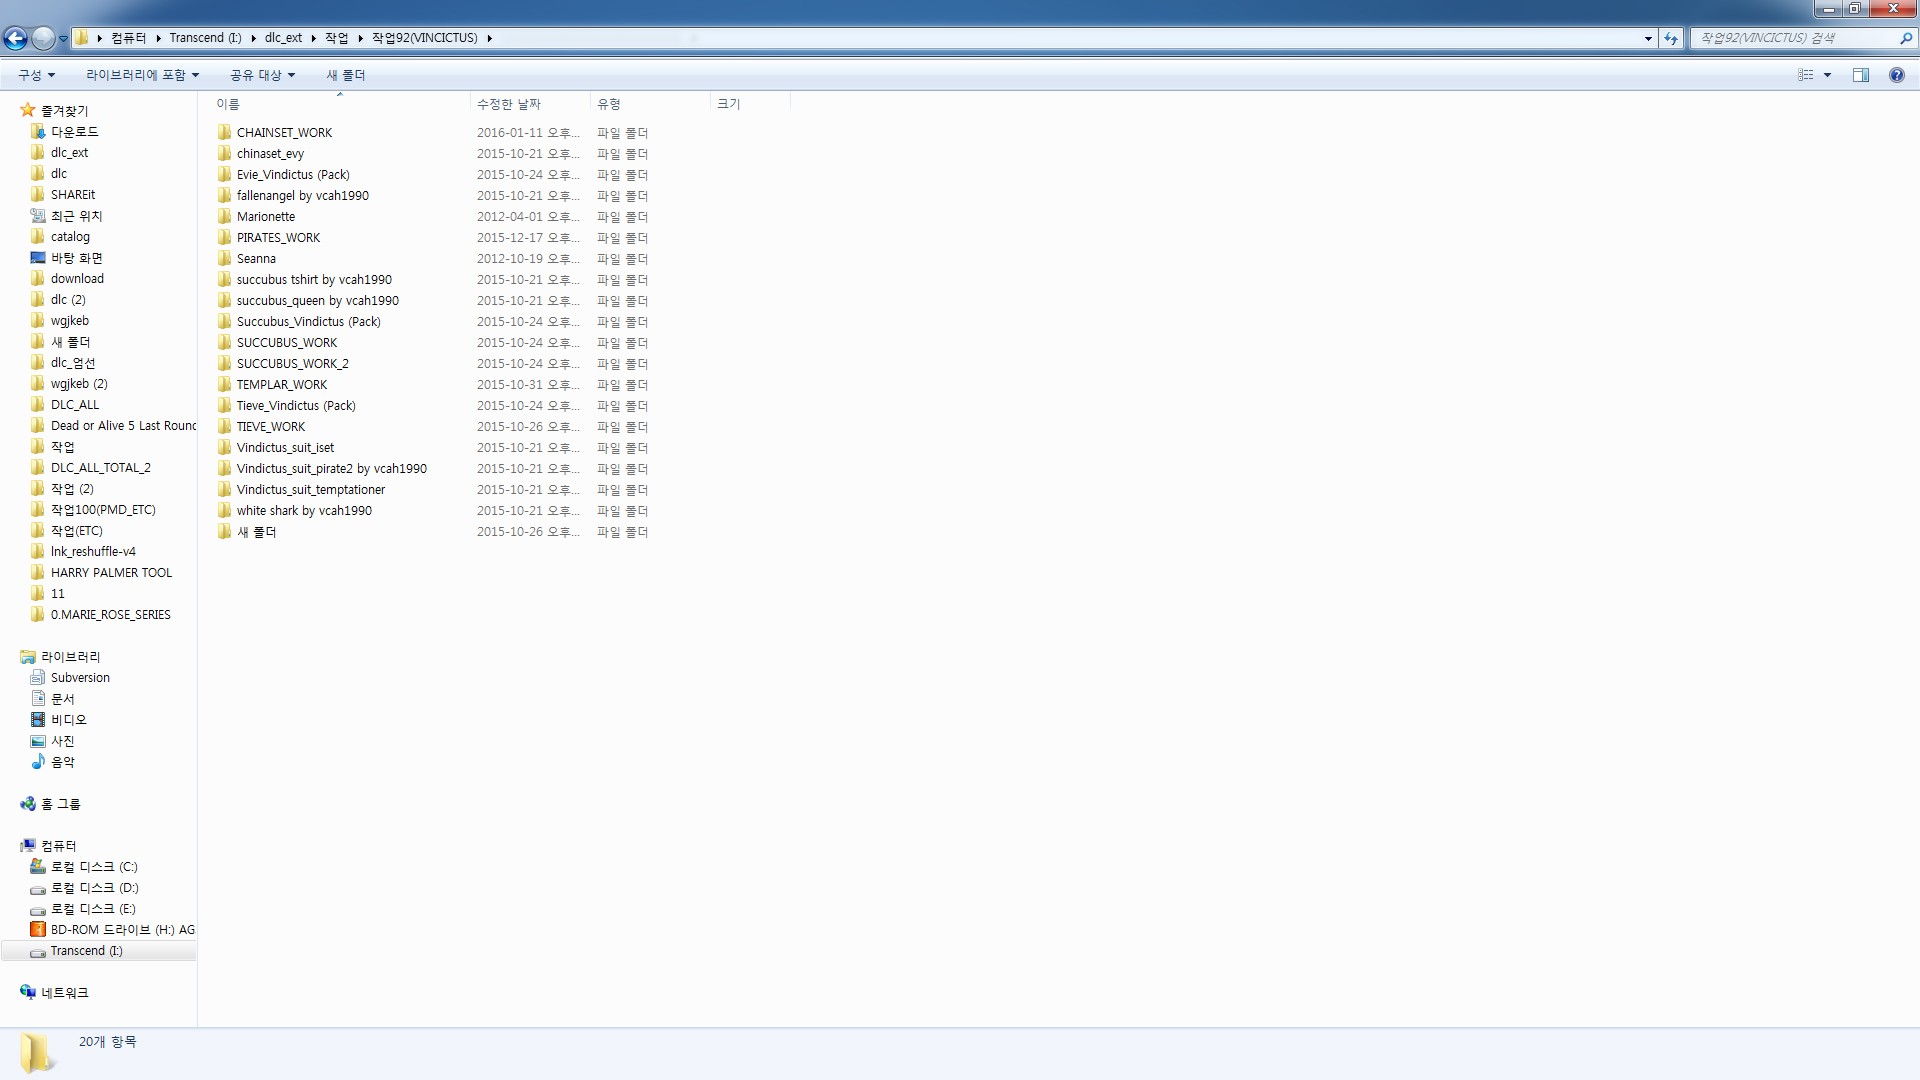Click the Help question mark icon
The height and width of the screenshot is (1080, 1920).
1896,75
